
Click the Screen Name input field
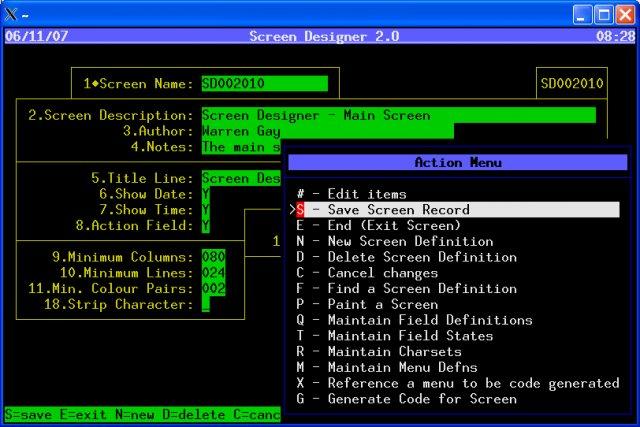coord(264,83)
